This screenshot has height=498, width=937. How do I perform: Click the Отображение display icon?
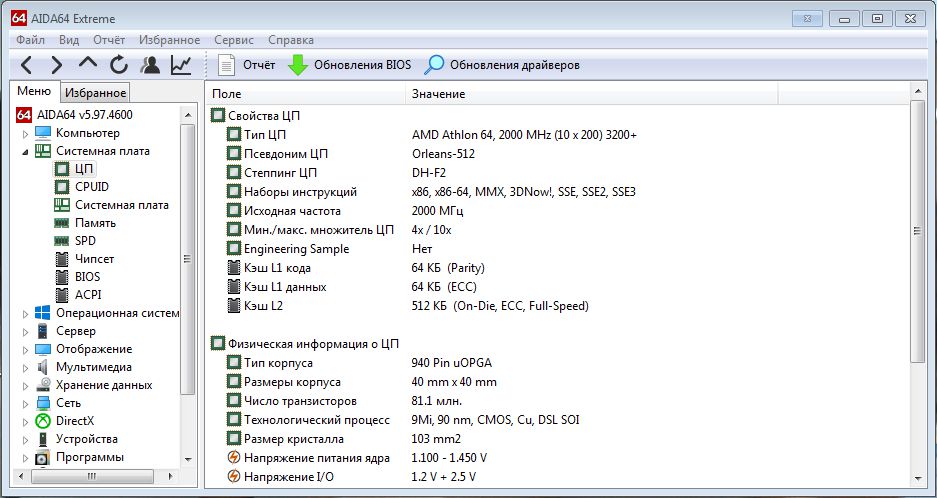click(x=43, y=349)
